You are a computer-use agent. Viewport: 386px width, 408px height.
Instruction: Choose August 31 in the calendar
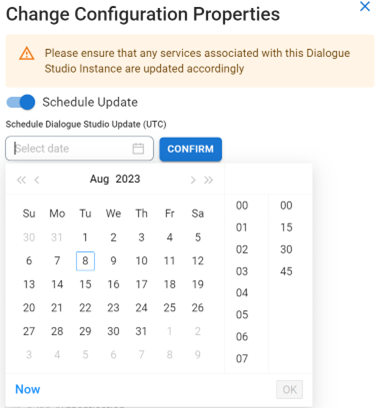pos(141,331)
